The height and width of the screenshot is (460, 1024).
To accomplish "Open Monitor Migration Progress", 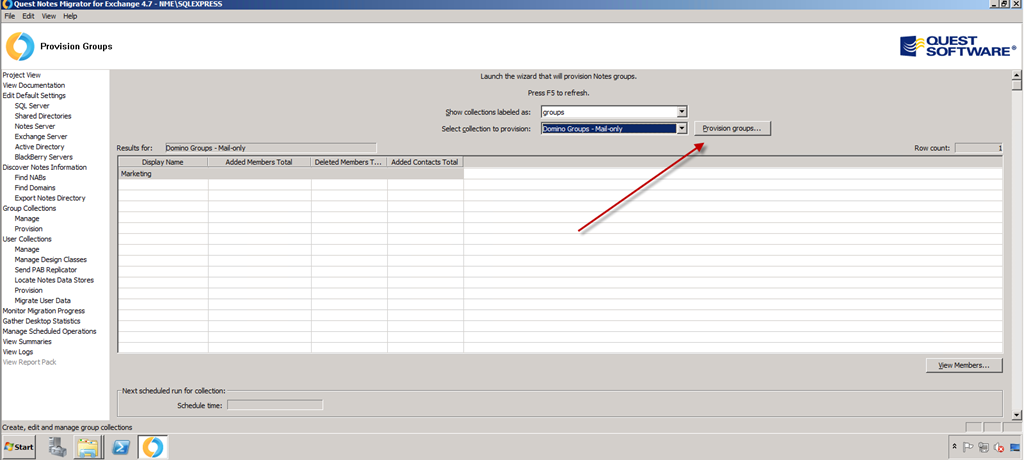I will pyautogui.click(x=44, y=311).
